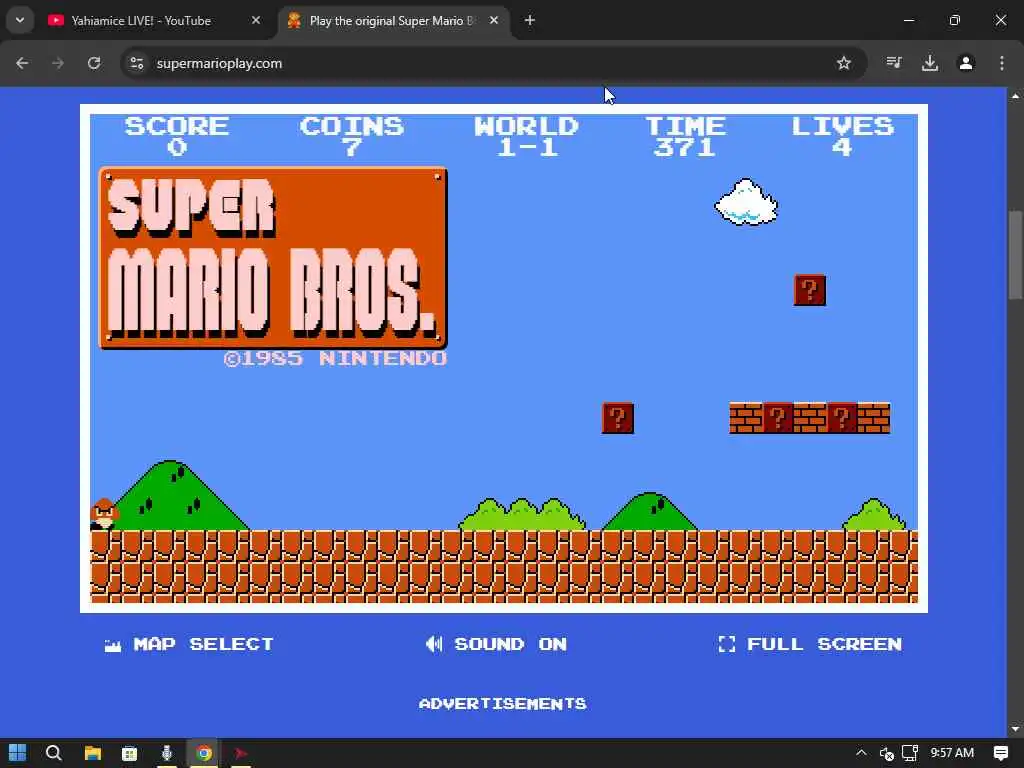This screenshot has width=1024, height=768.
Task: Reload the supermarioplay.com page
Action: (x=94, y=63)
